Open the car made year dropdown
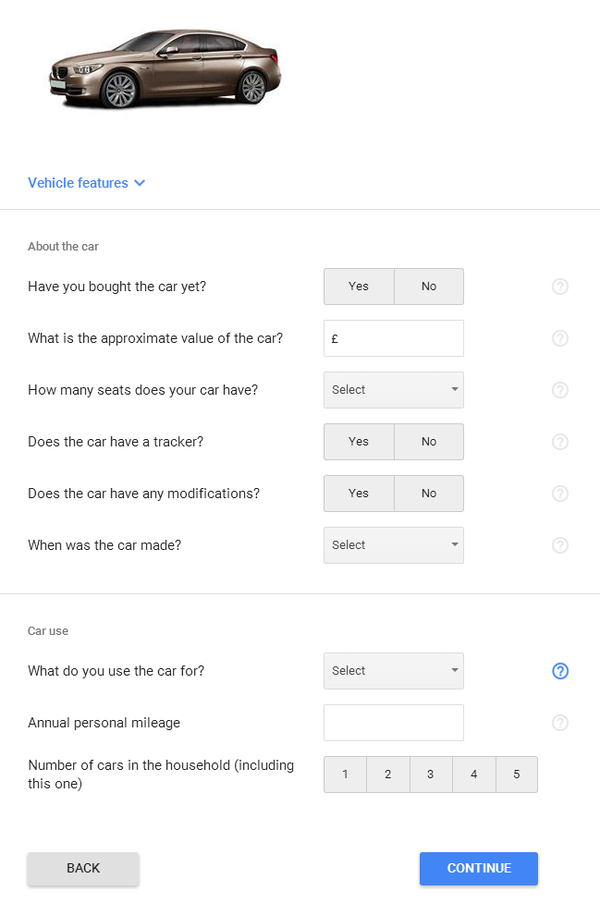Screen dimensions: 600x903 393,545
